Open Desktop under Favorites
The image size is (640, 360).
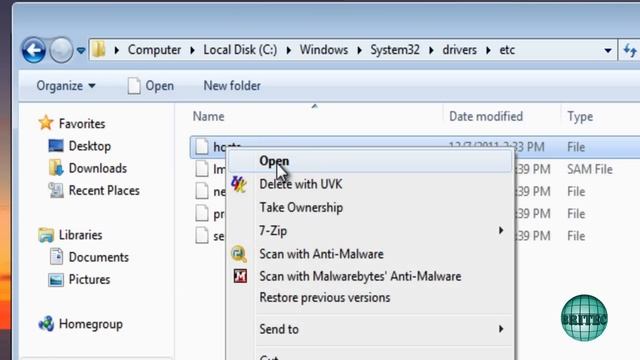[89, 146]
